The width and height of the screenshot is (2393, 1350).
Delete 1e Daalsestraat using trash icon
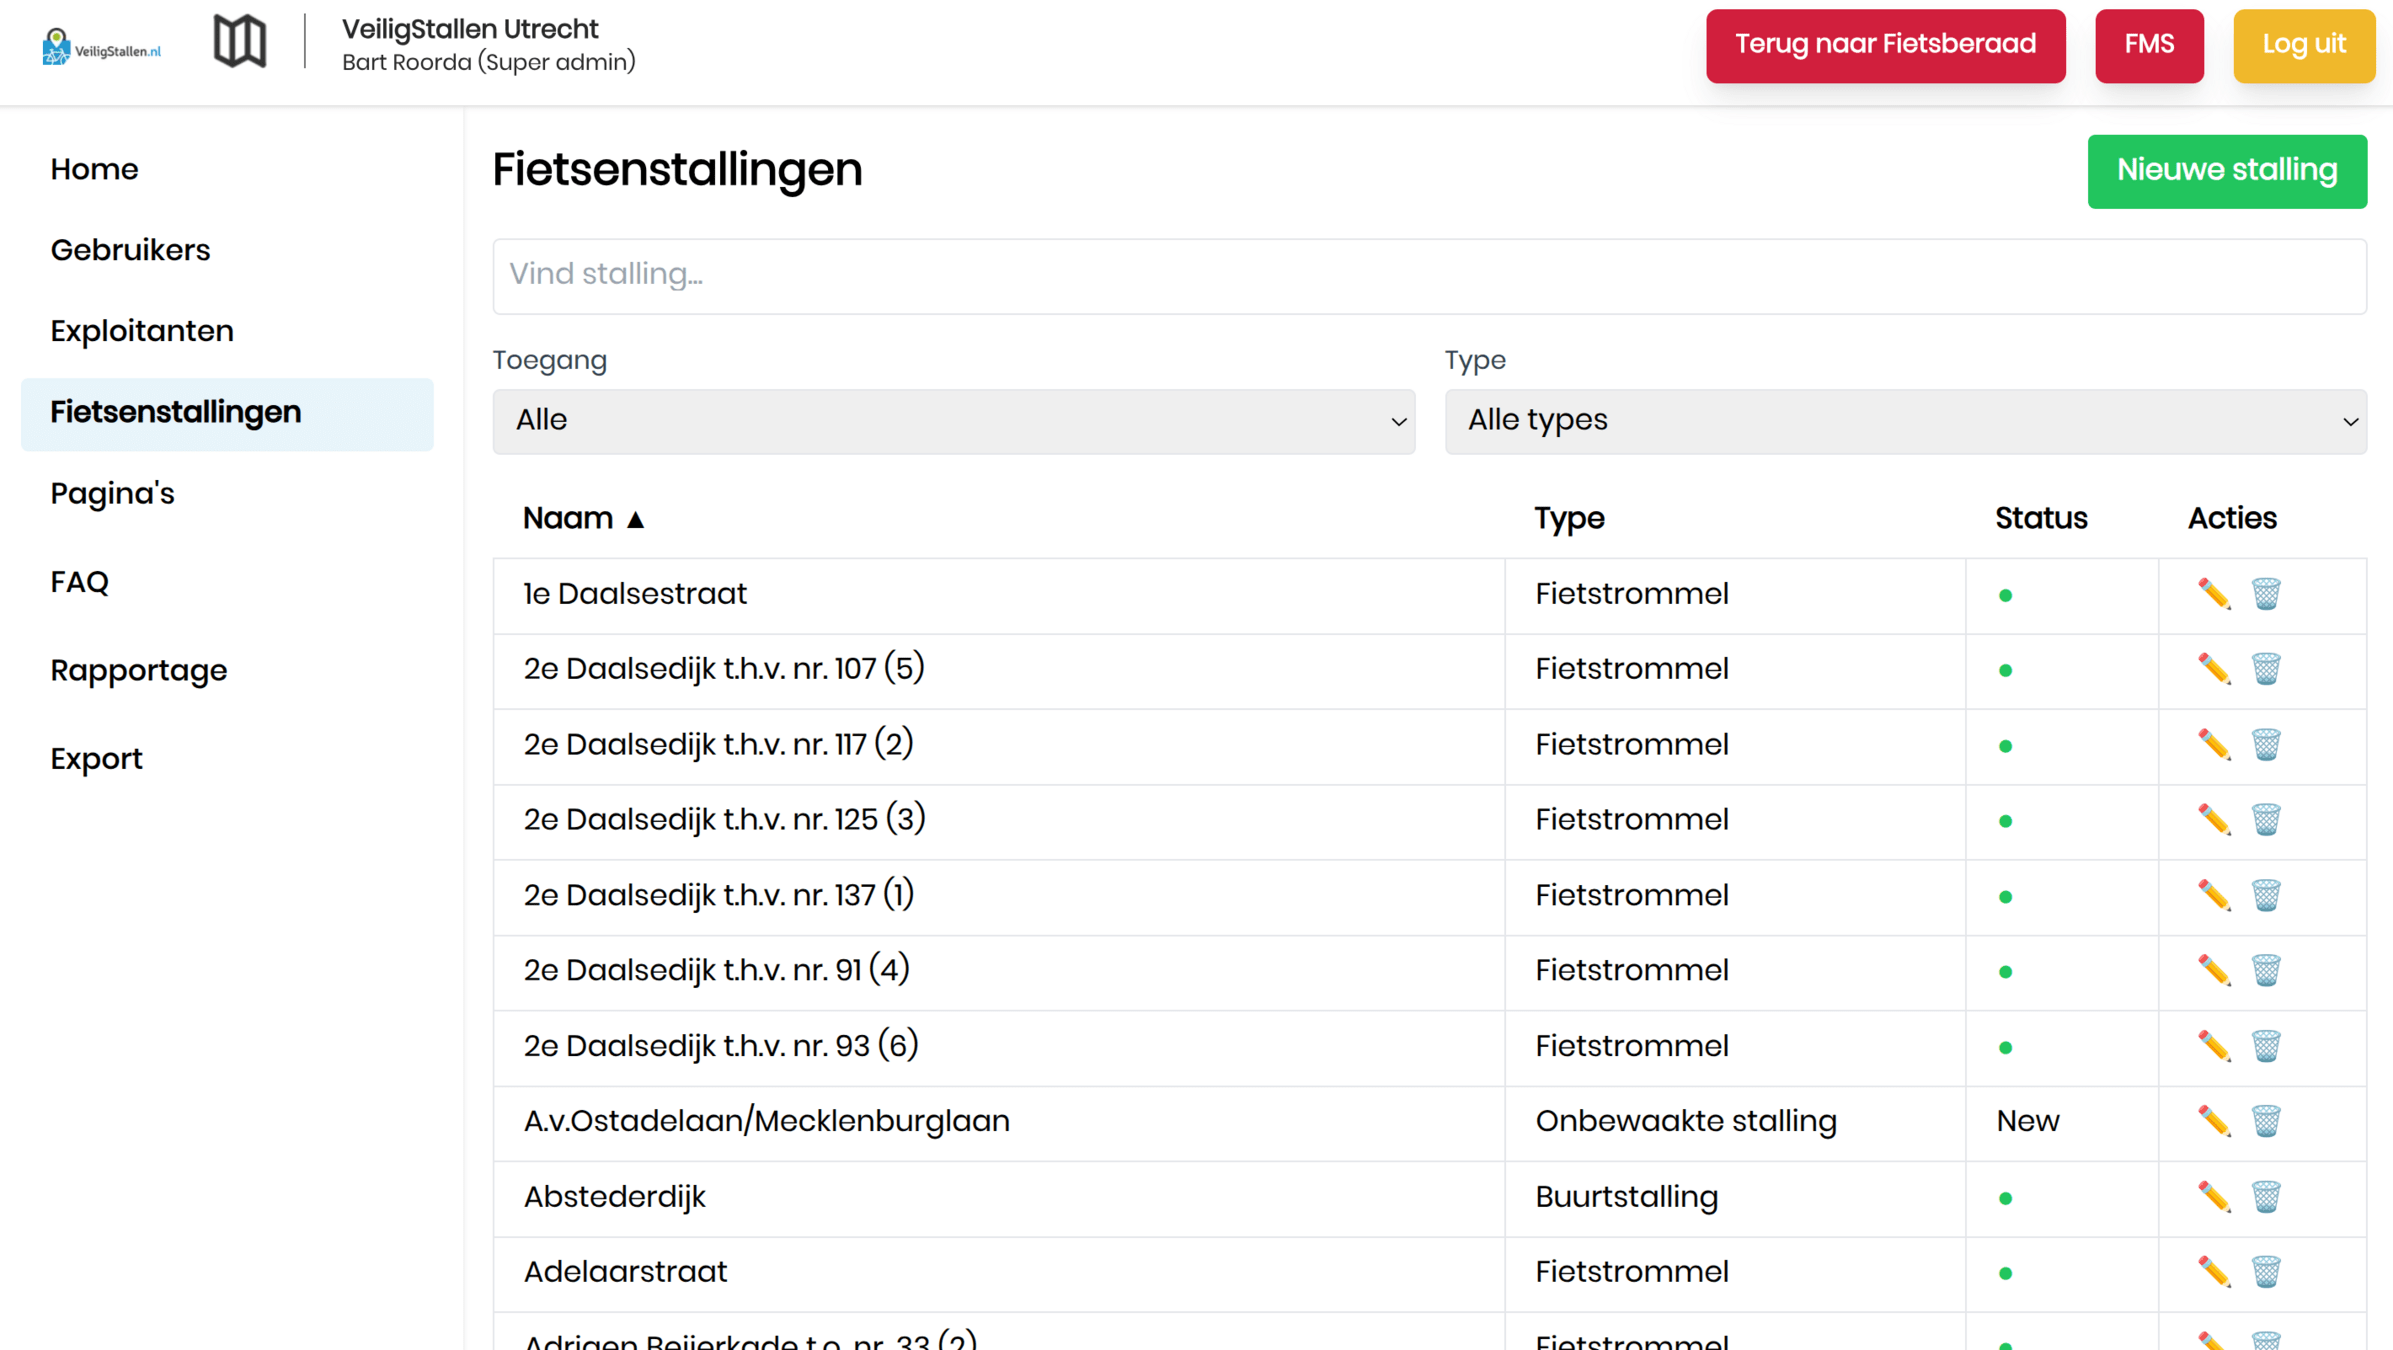(2265, 594)
